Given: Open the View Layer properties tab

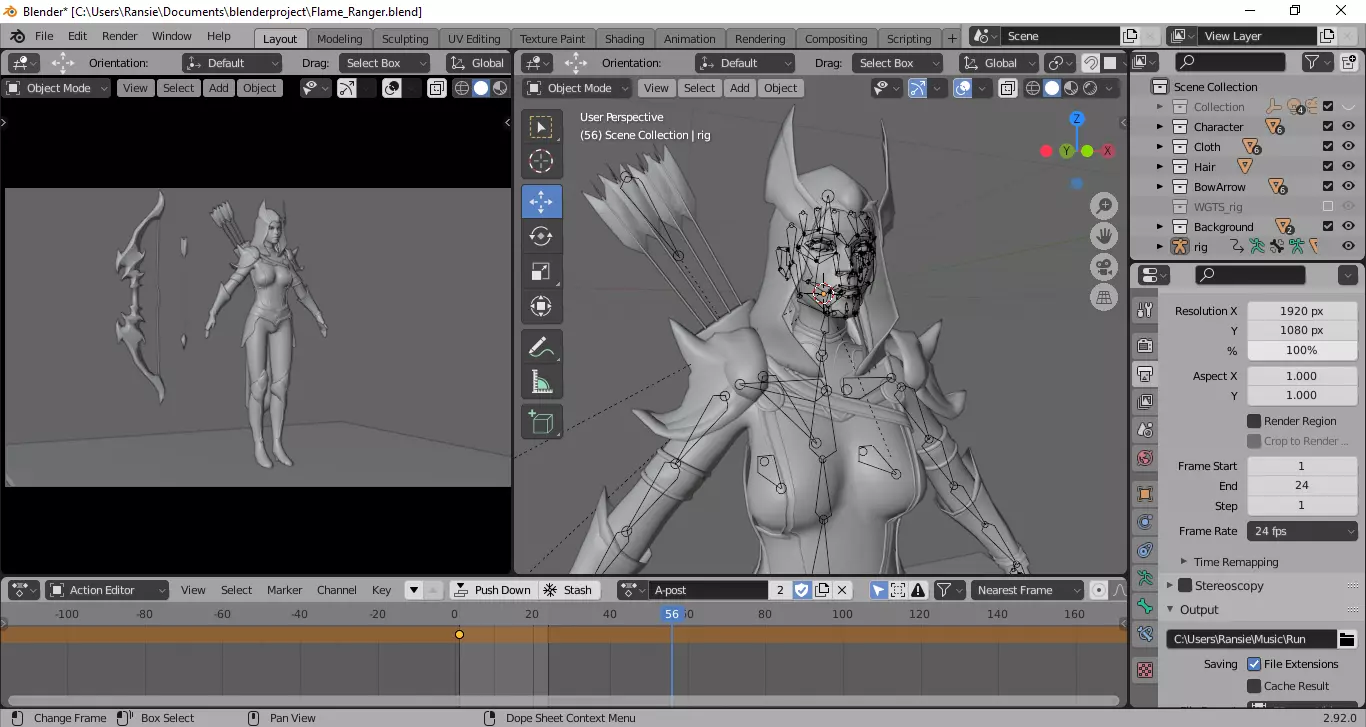Looking at the screenshot, I should pyautogui.click(x=1145, y=401).
